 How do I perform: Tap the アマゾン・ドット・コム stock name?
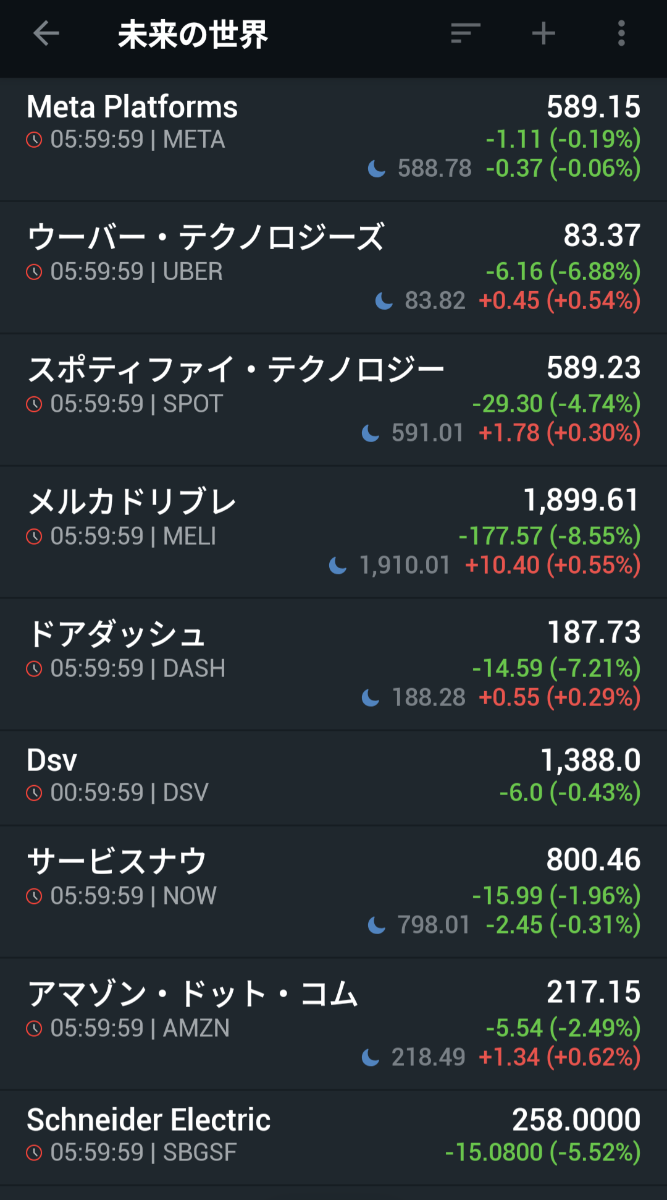tap(192, 993)
